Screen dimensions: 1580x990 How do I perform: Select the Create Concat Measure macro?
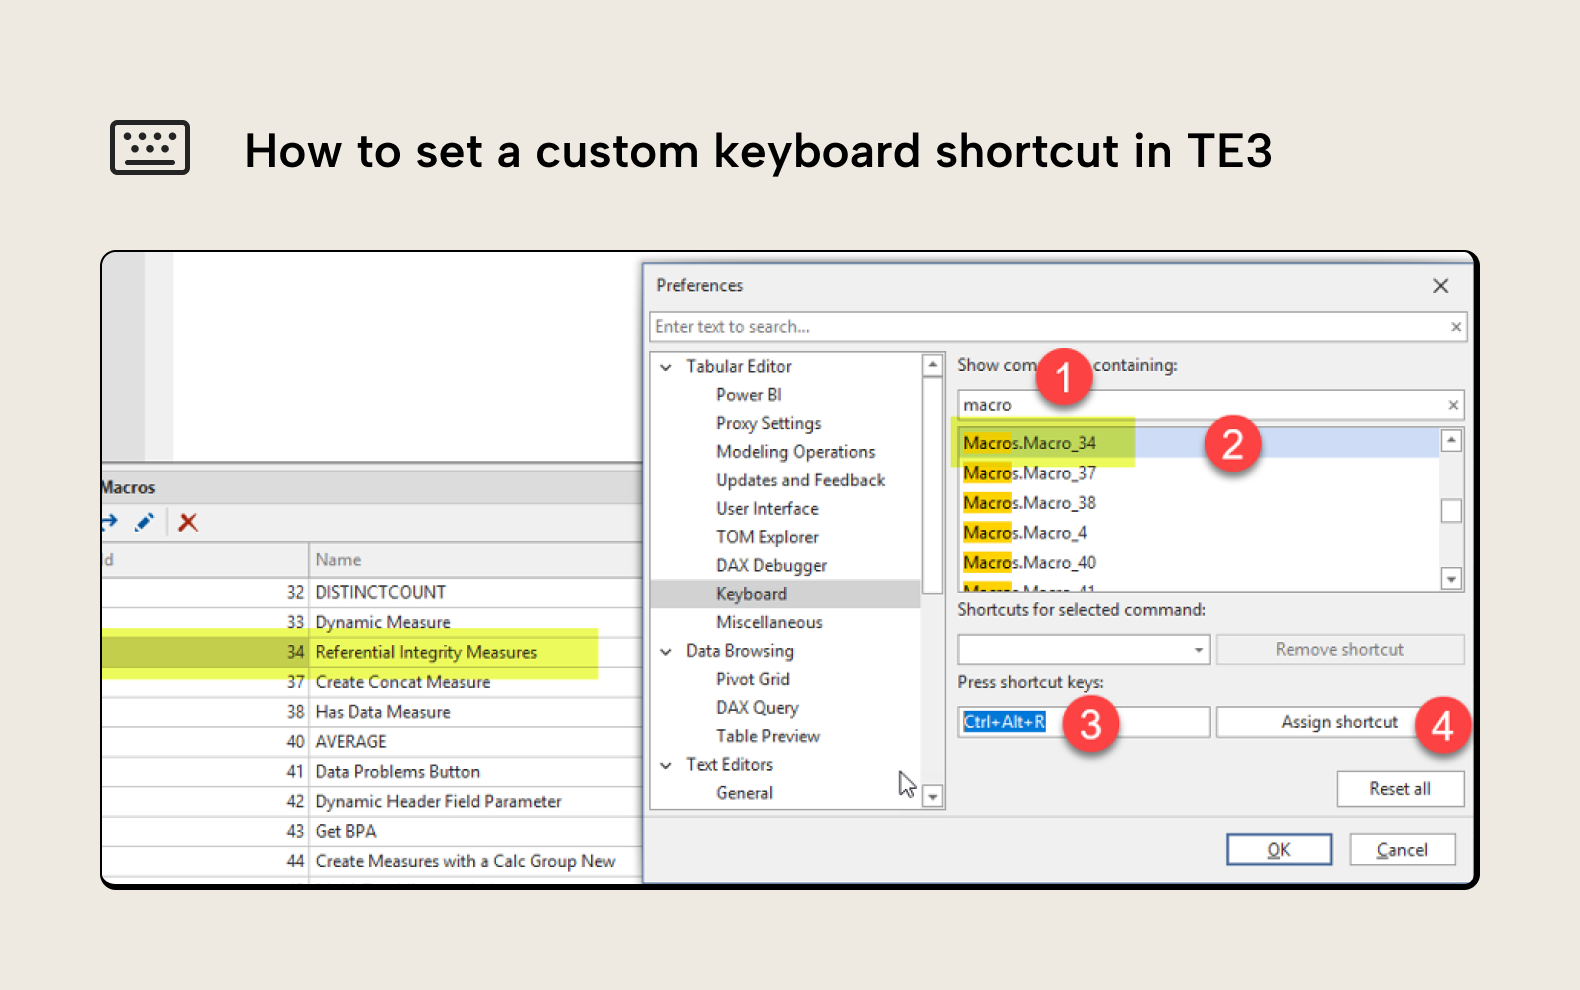click(x=372, y=682)
